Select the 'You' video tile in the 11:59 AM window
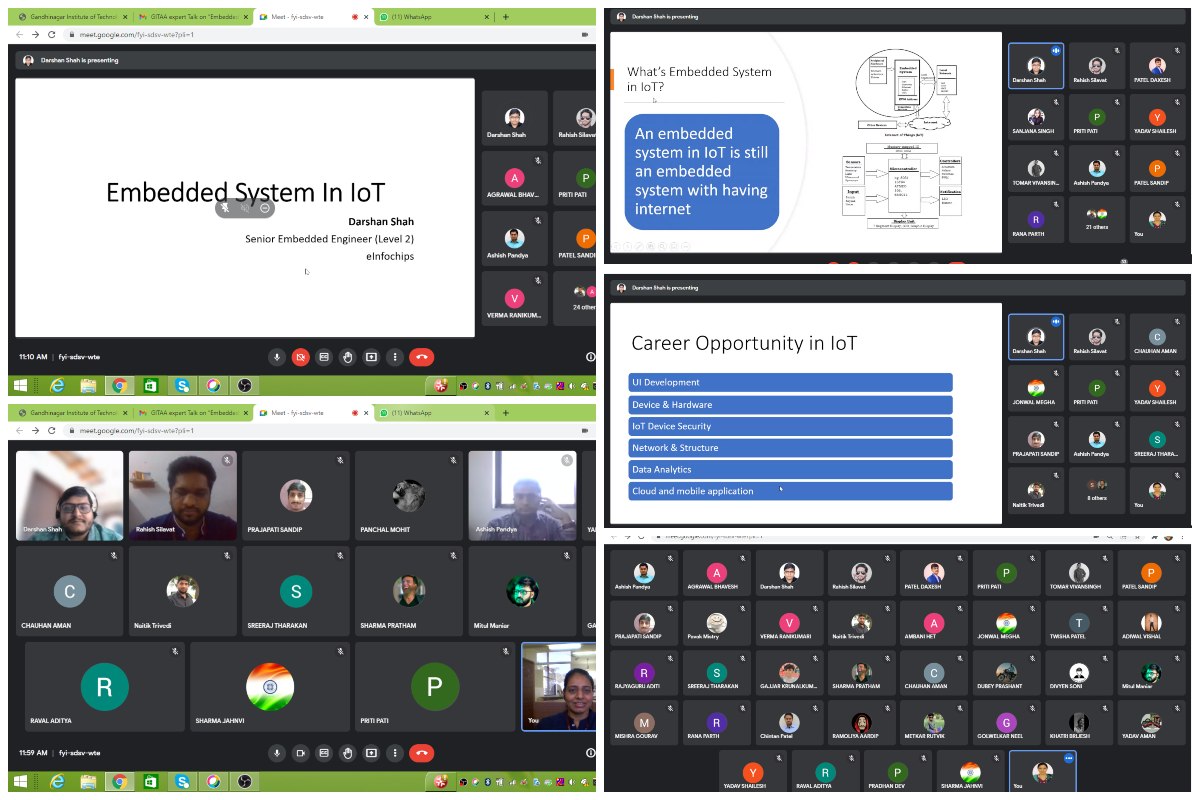The image size is (1200, 800). click(x=558, y=685)
